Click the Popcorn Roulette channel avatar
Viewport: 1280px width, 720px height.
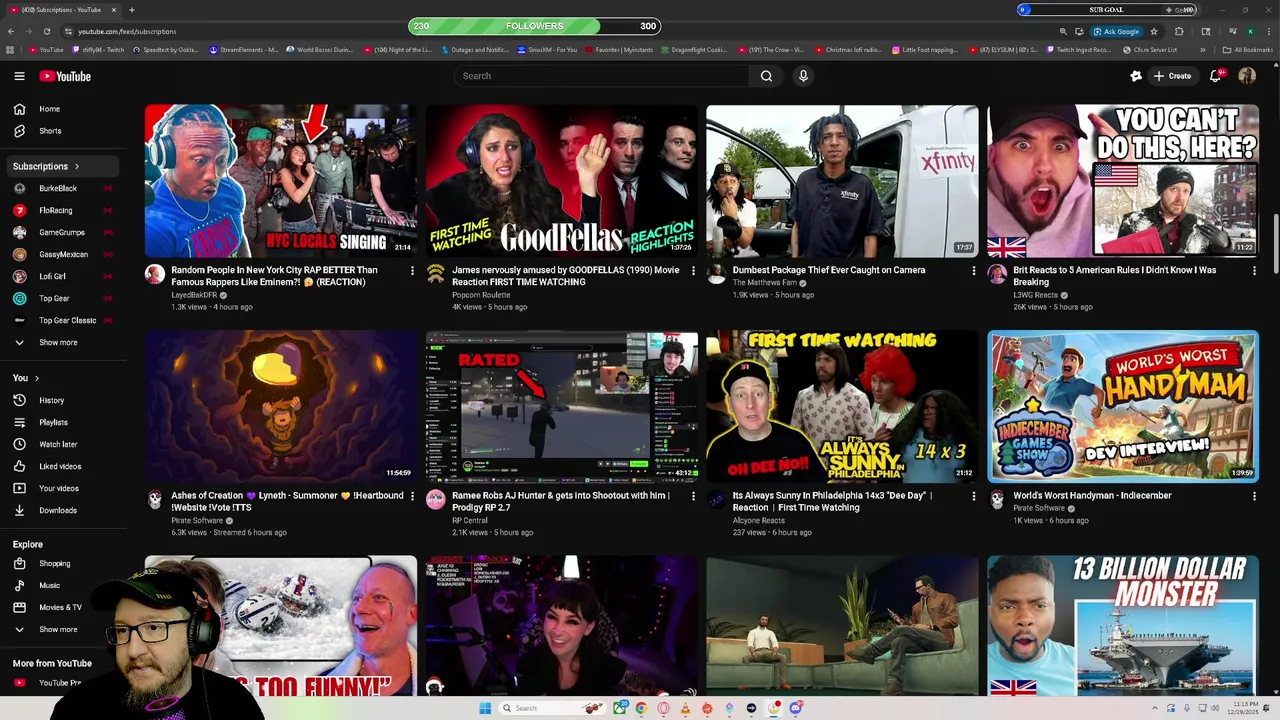[436, 274]
